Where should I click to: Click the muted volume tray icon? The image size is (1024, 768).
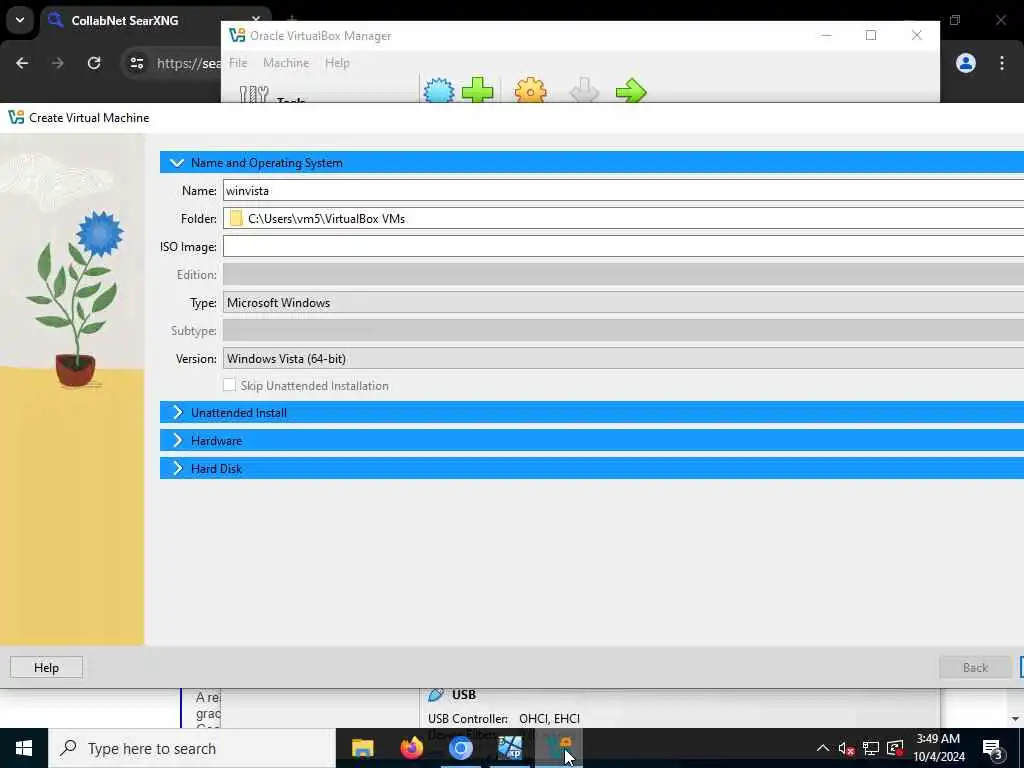click(x=846, y=748)
